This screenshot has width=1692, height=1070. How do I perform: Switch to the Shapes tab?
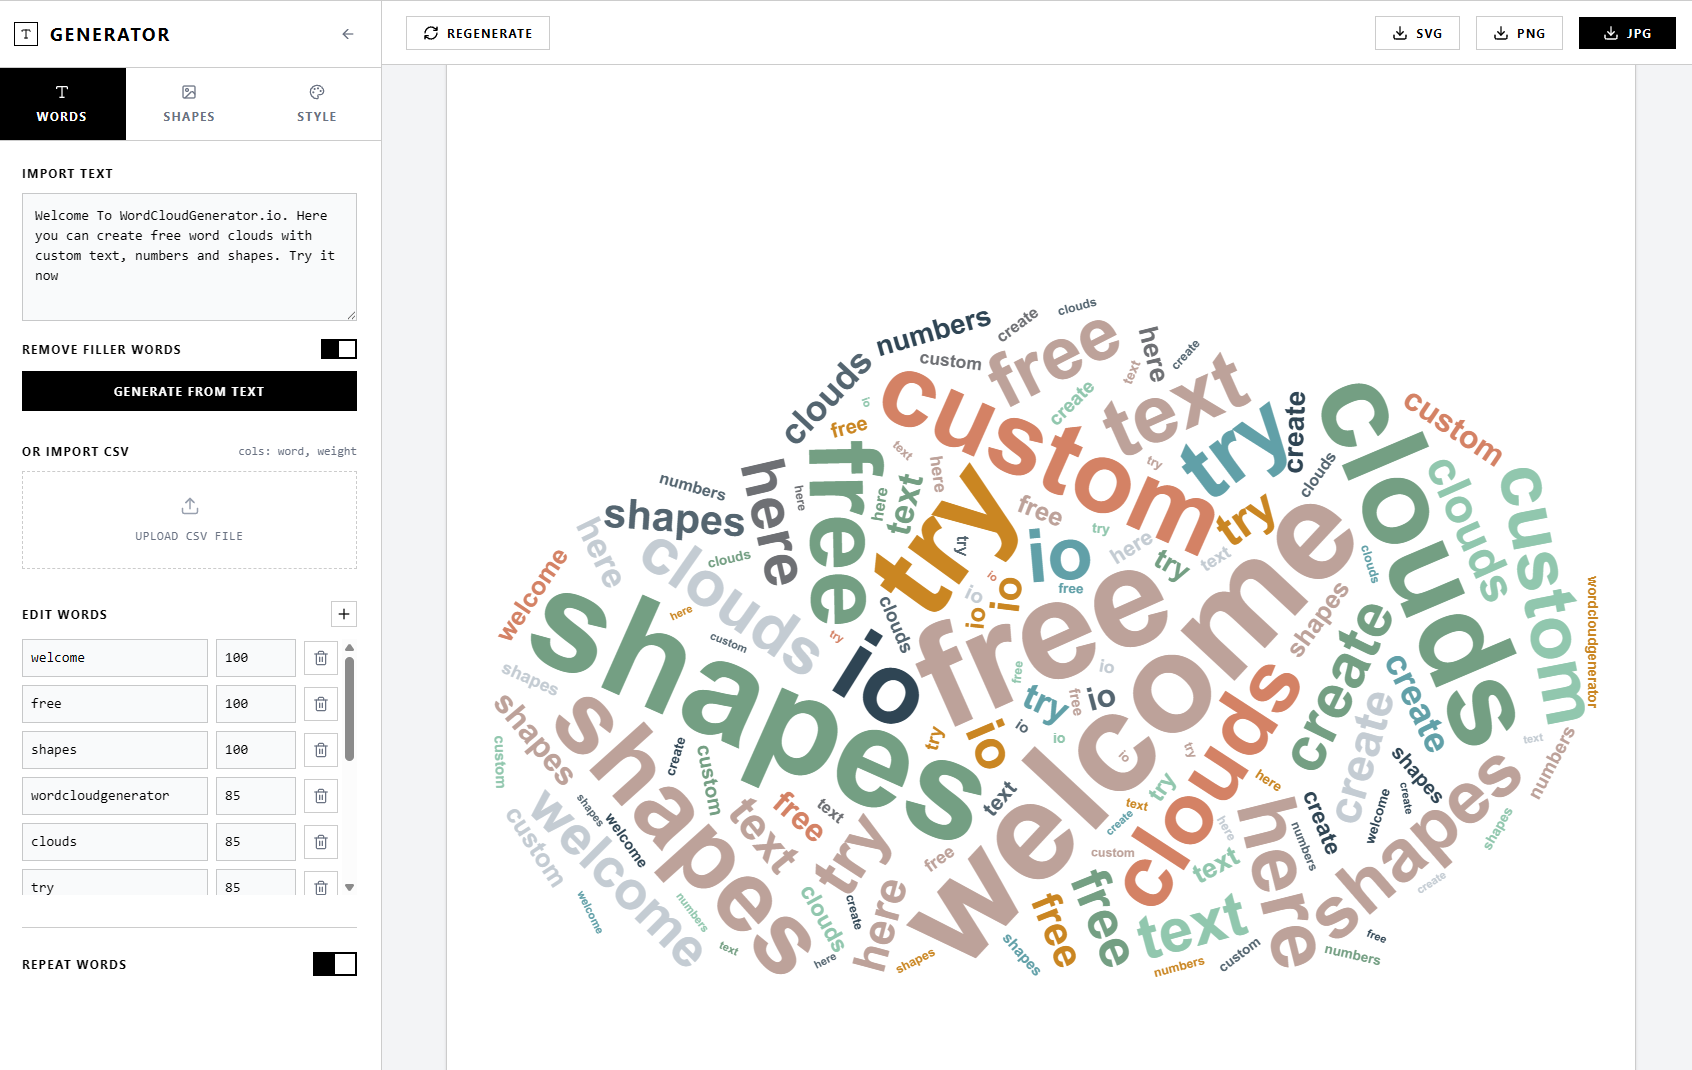(188, 103)
